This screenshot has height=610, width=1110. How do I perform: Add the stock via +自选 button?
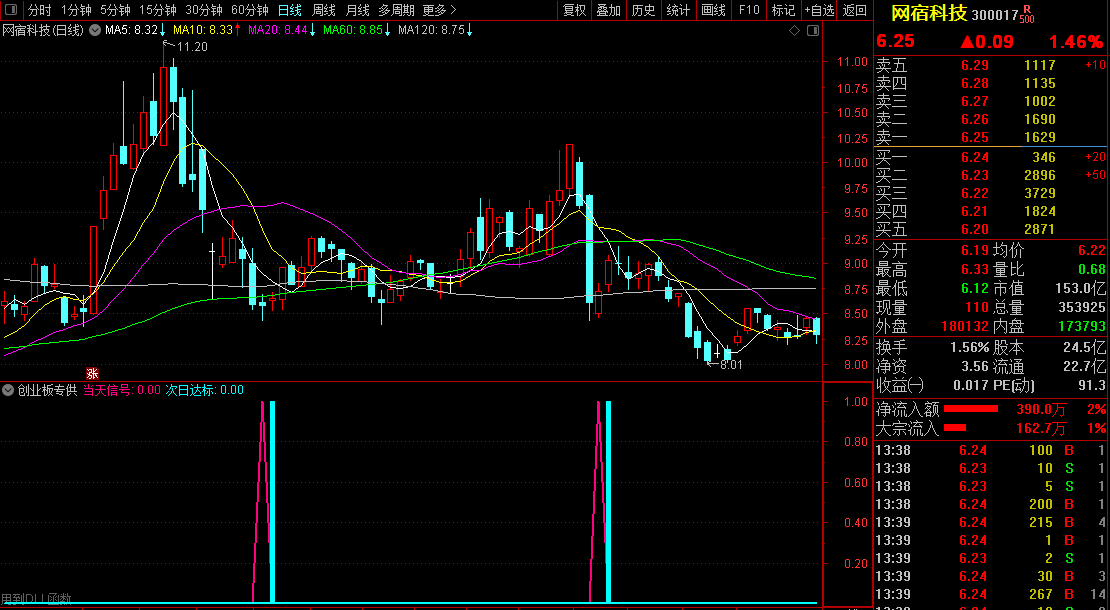818,10
